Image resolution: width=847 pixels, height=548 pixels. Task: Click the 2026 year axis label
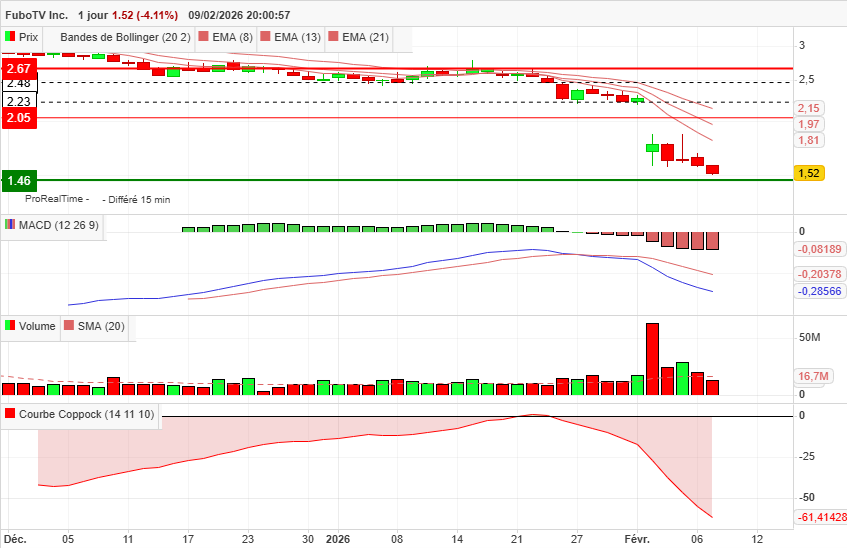coord(338,539)
